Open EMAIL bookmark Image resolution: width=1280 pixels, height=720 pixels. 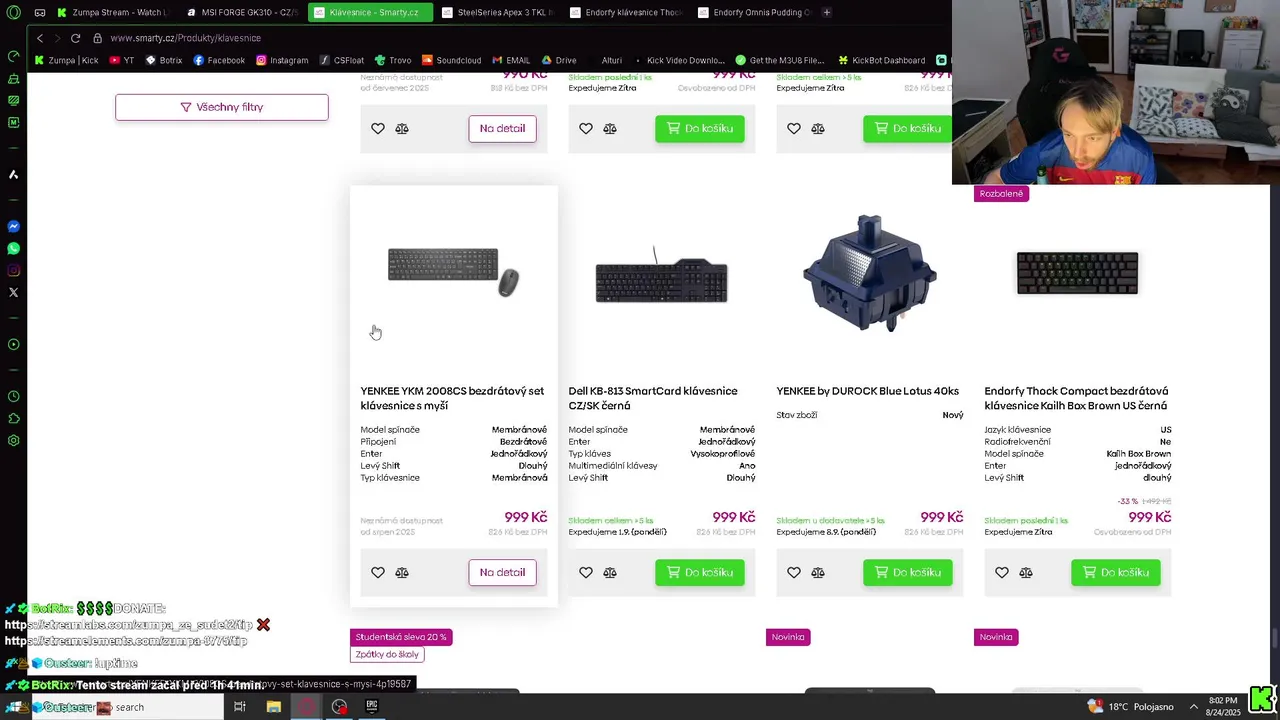[511, 60]
